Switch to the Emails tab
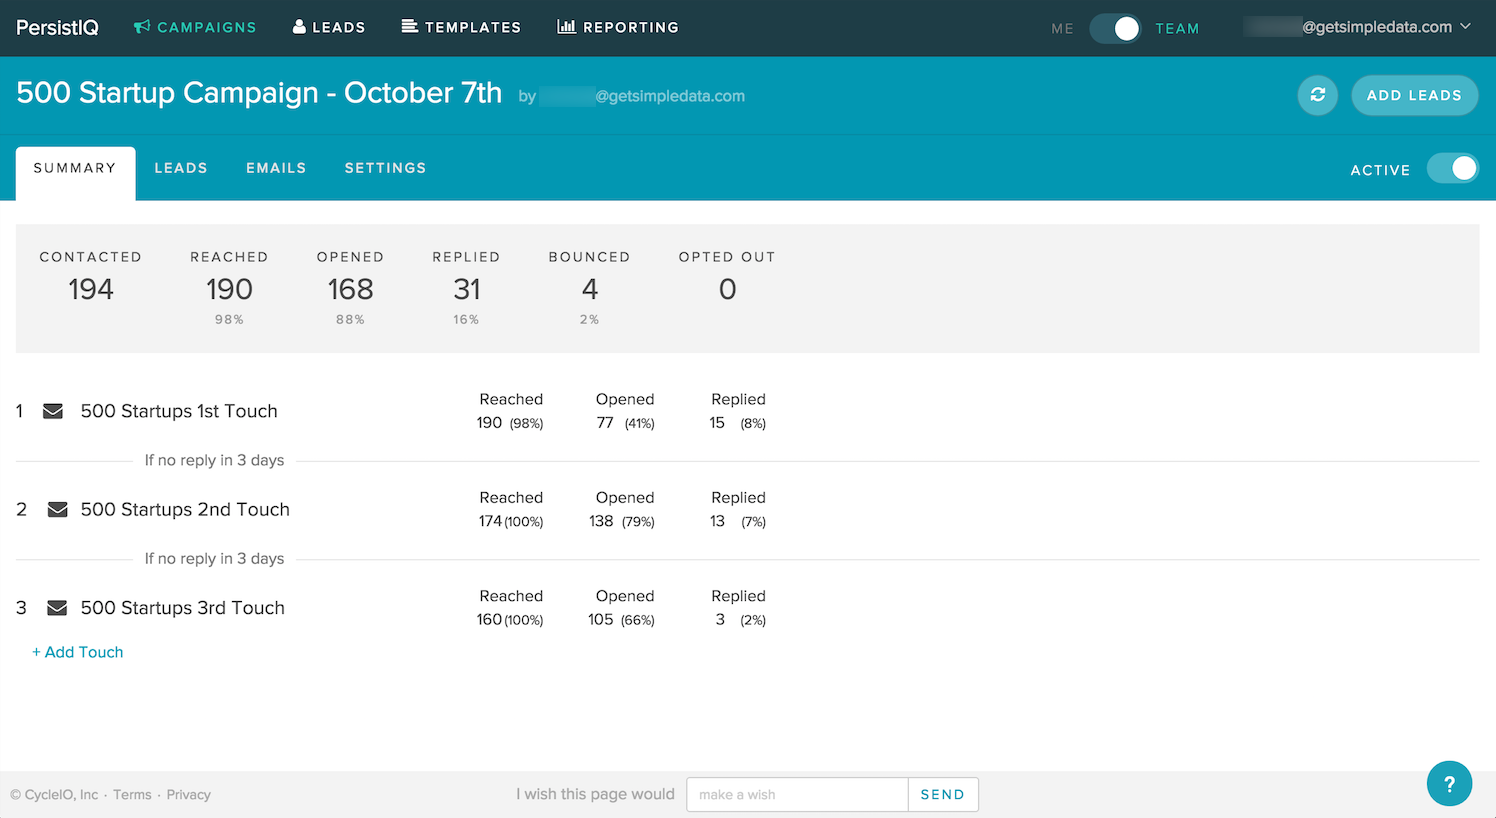The image size is (1496, 818). click(276, 168)
